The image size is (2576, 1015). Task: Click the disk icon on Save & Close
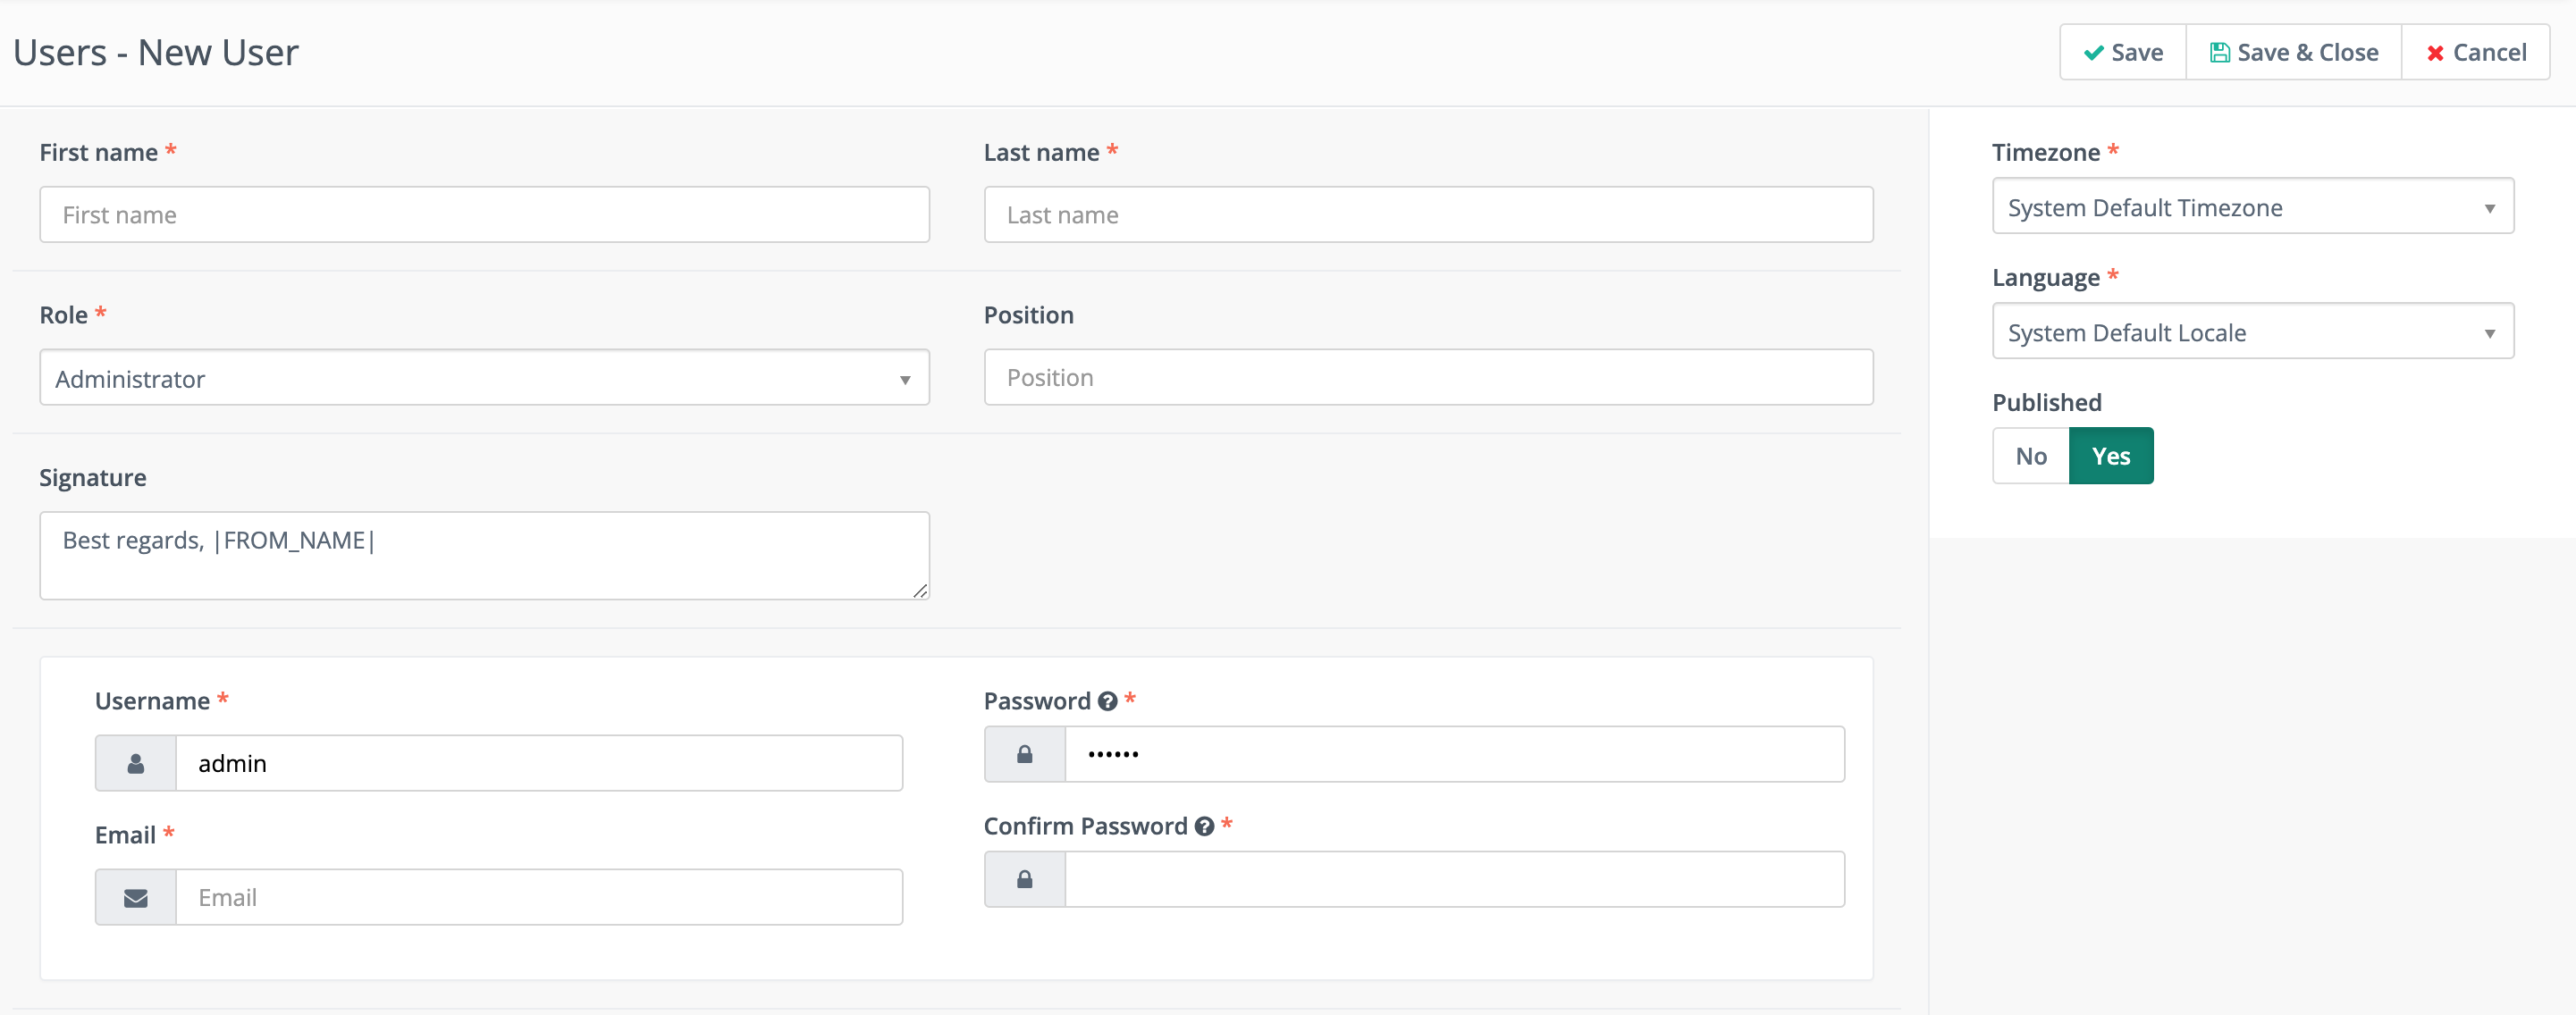point(2221,52)
